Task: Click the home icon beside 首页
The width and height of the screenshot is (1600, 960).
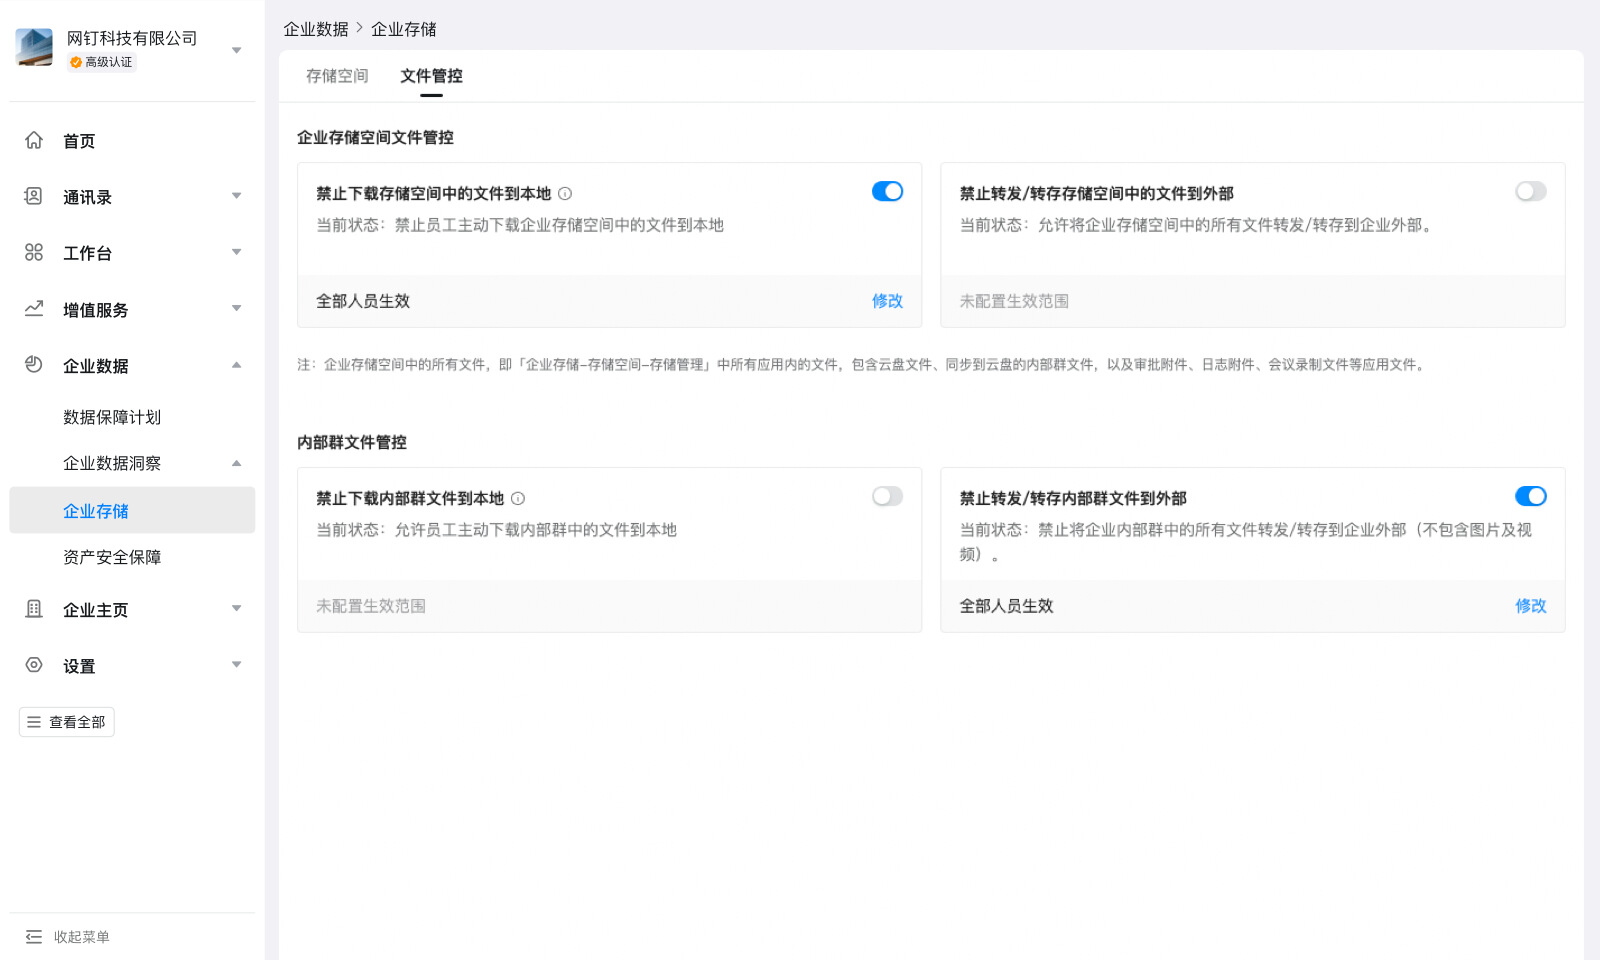Action: pyautogui.click(x=34, y=140)
